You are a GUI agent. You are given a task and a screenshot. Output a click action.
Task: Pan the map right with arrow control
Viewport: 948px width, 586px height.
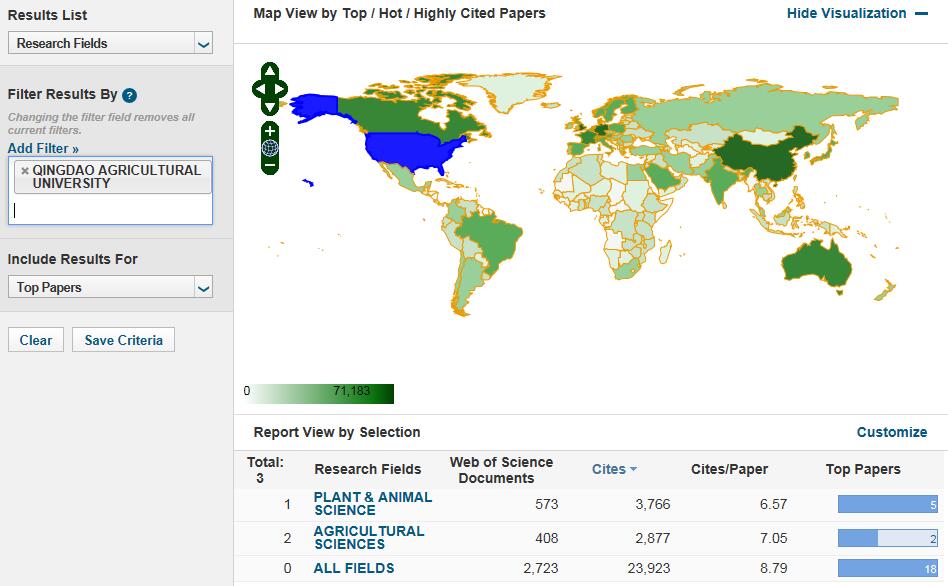pyautogui.click(x=281, y=89)
